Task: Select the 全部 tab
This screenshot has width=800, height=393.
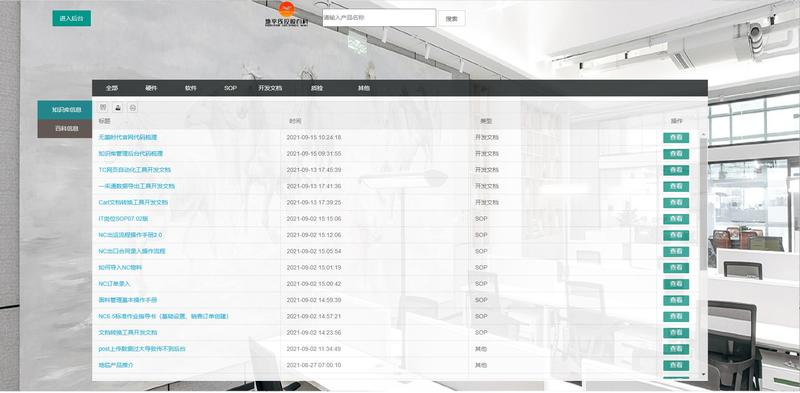Action: (112, 88)
